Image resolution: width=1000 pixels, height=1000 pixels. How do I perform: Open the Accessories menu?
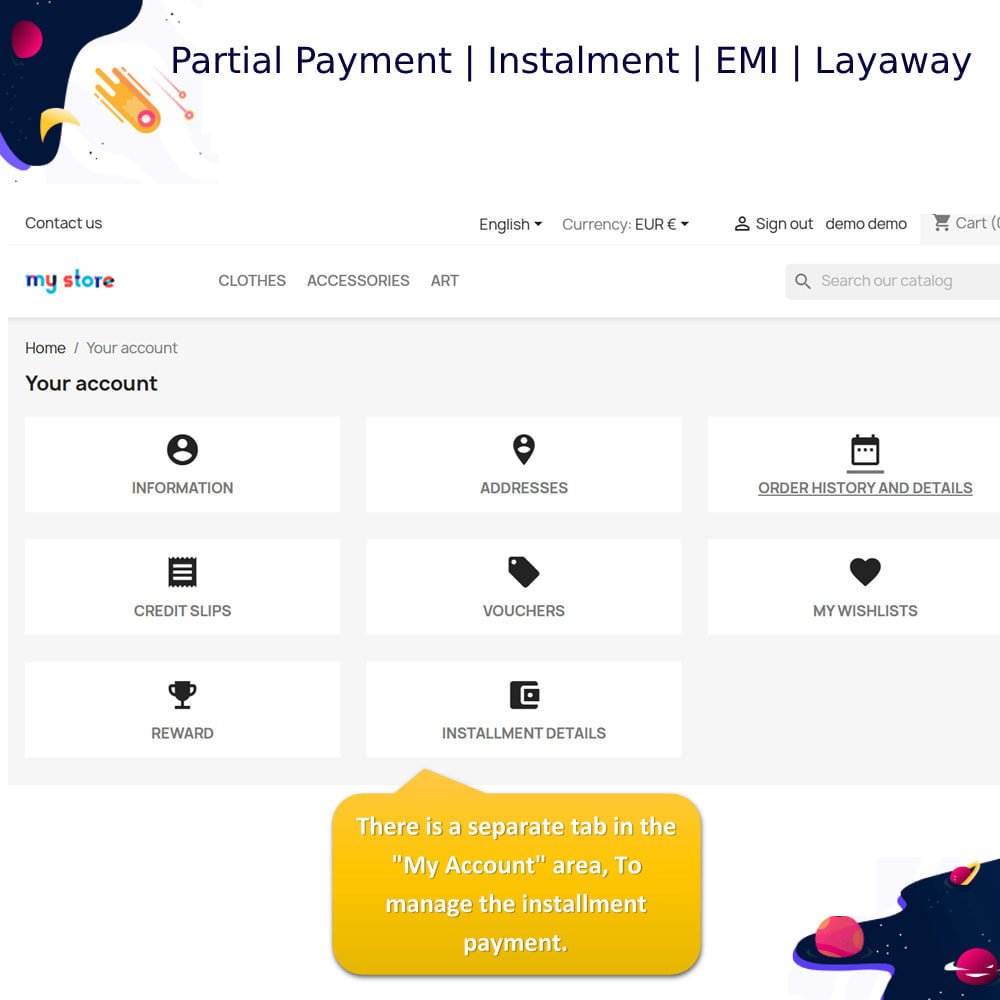coord(358,281)
